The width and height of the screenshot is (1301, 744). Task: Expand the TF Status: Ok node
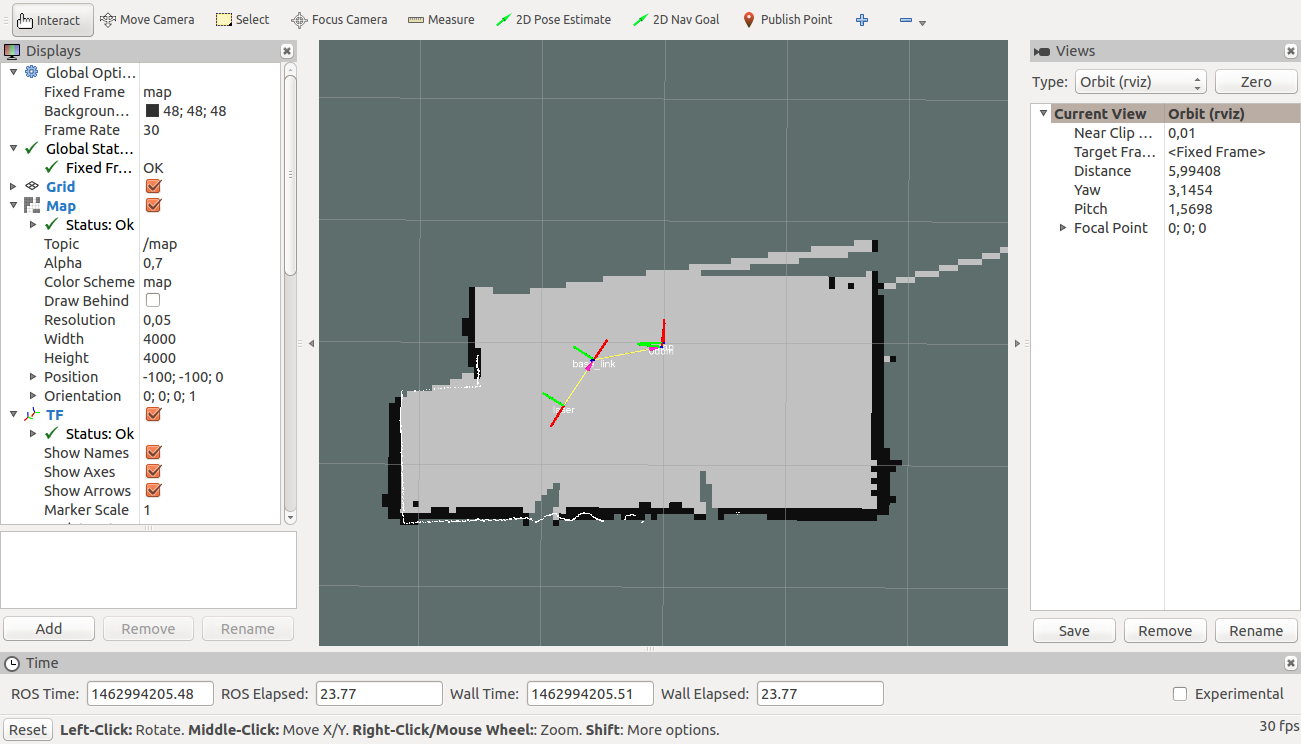point(34,434)
